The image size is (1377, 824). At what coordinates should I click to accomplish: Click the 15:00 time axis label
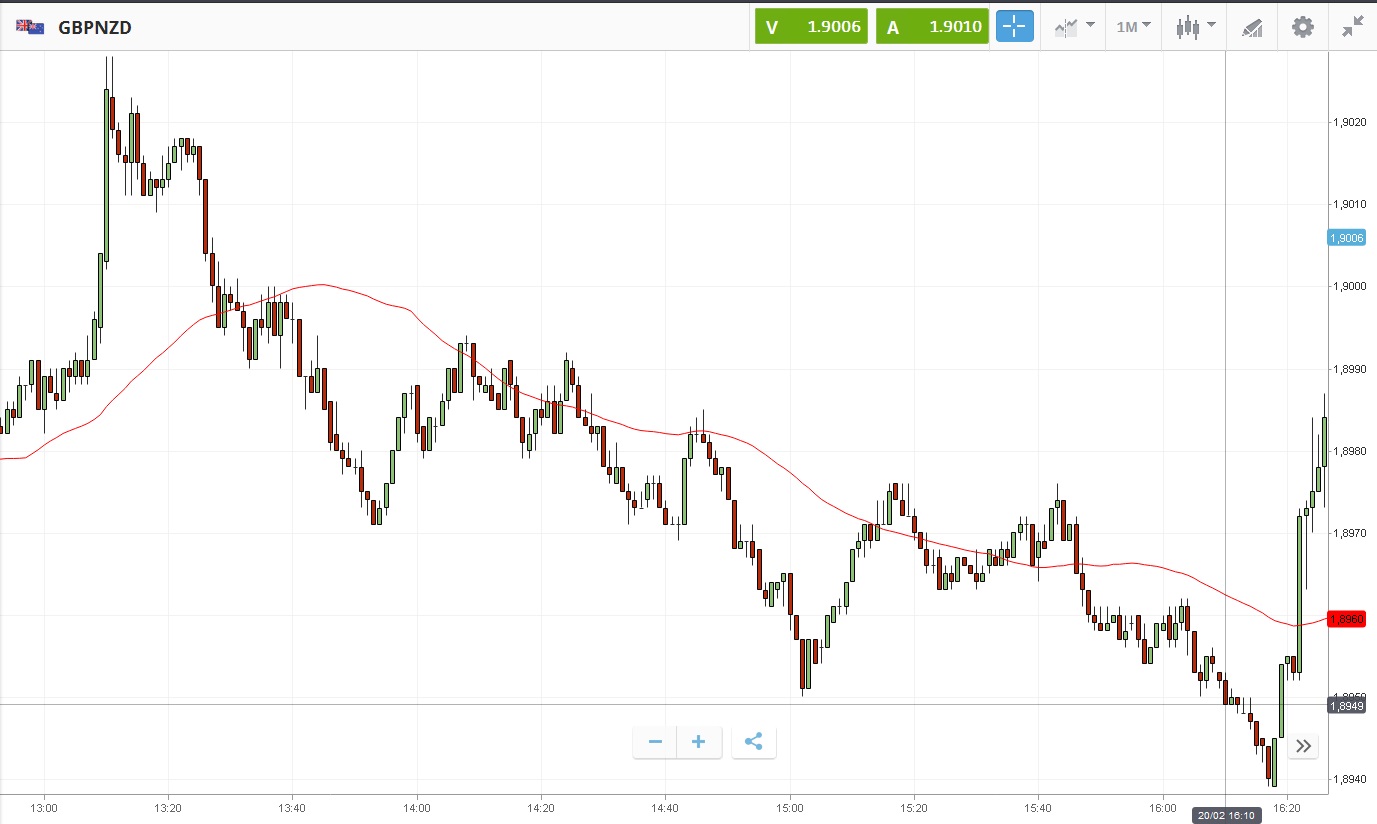click(x=790, y=808)
